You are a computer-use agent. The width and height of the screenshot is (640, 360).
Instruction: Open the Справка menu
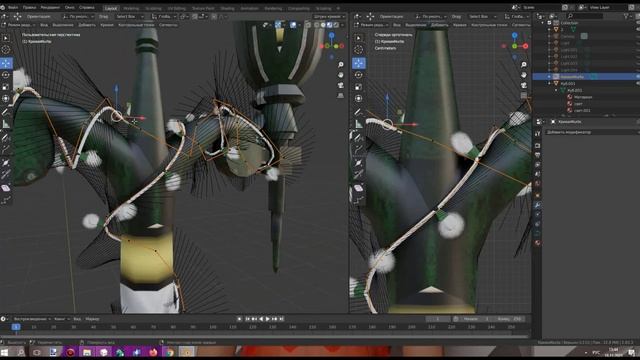(87, 7)
